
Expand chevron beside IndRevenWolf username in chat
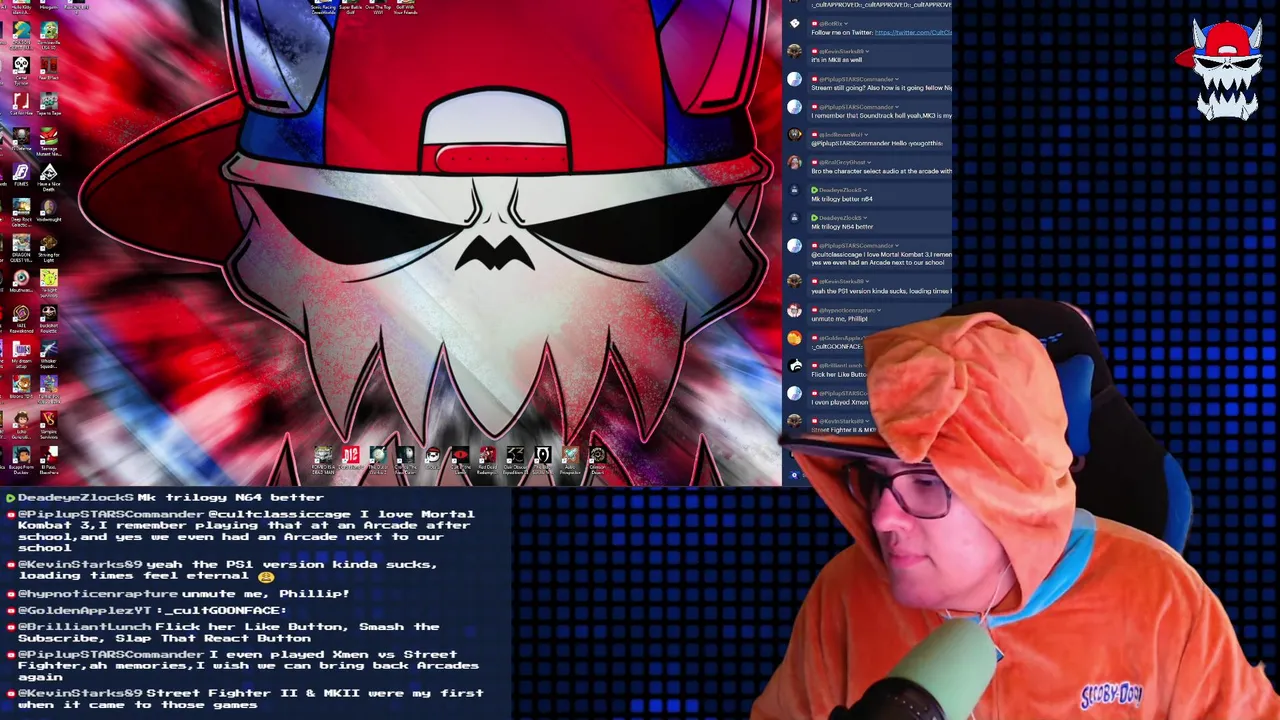click(866, 135)
